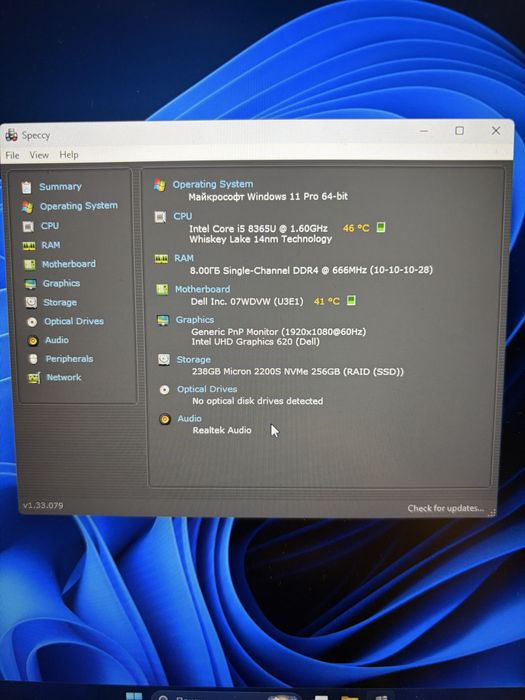Click the Micron 2200S NVMe storage text
Image resolution: width=525 pixels, height=700 pixels.
coord(298,371)
